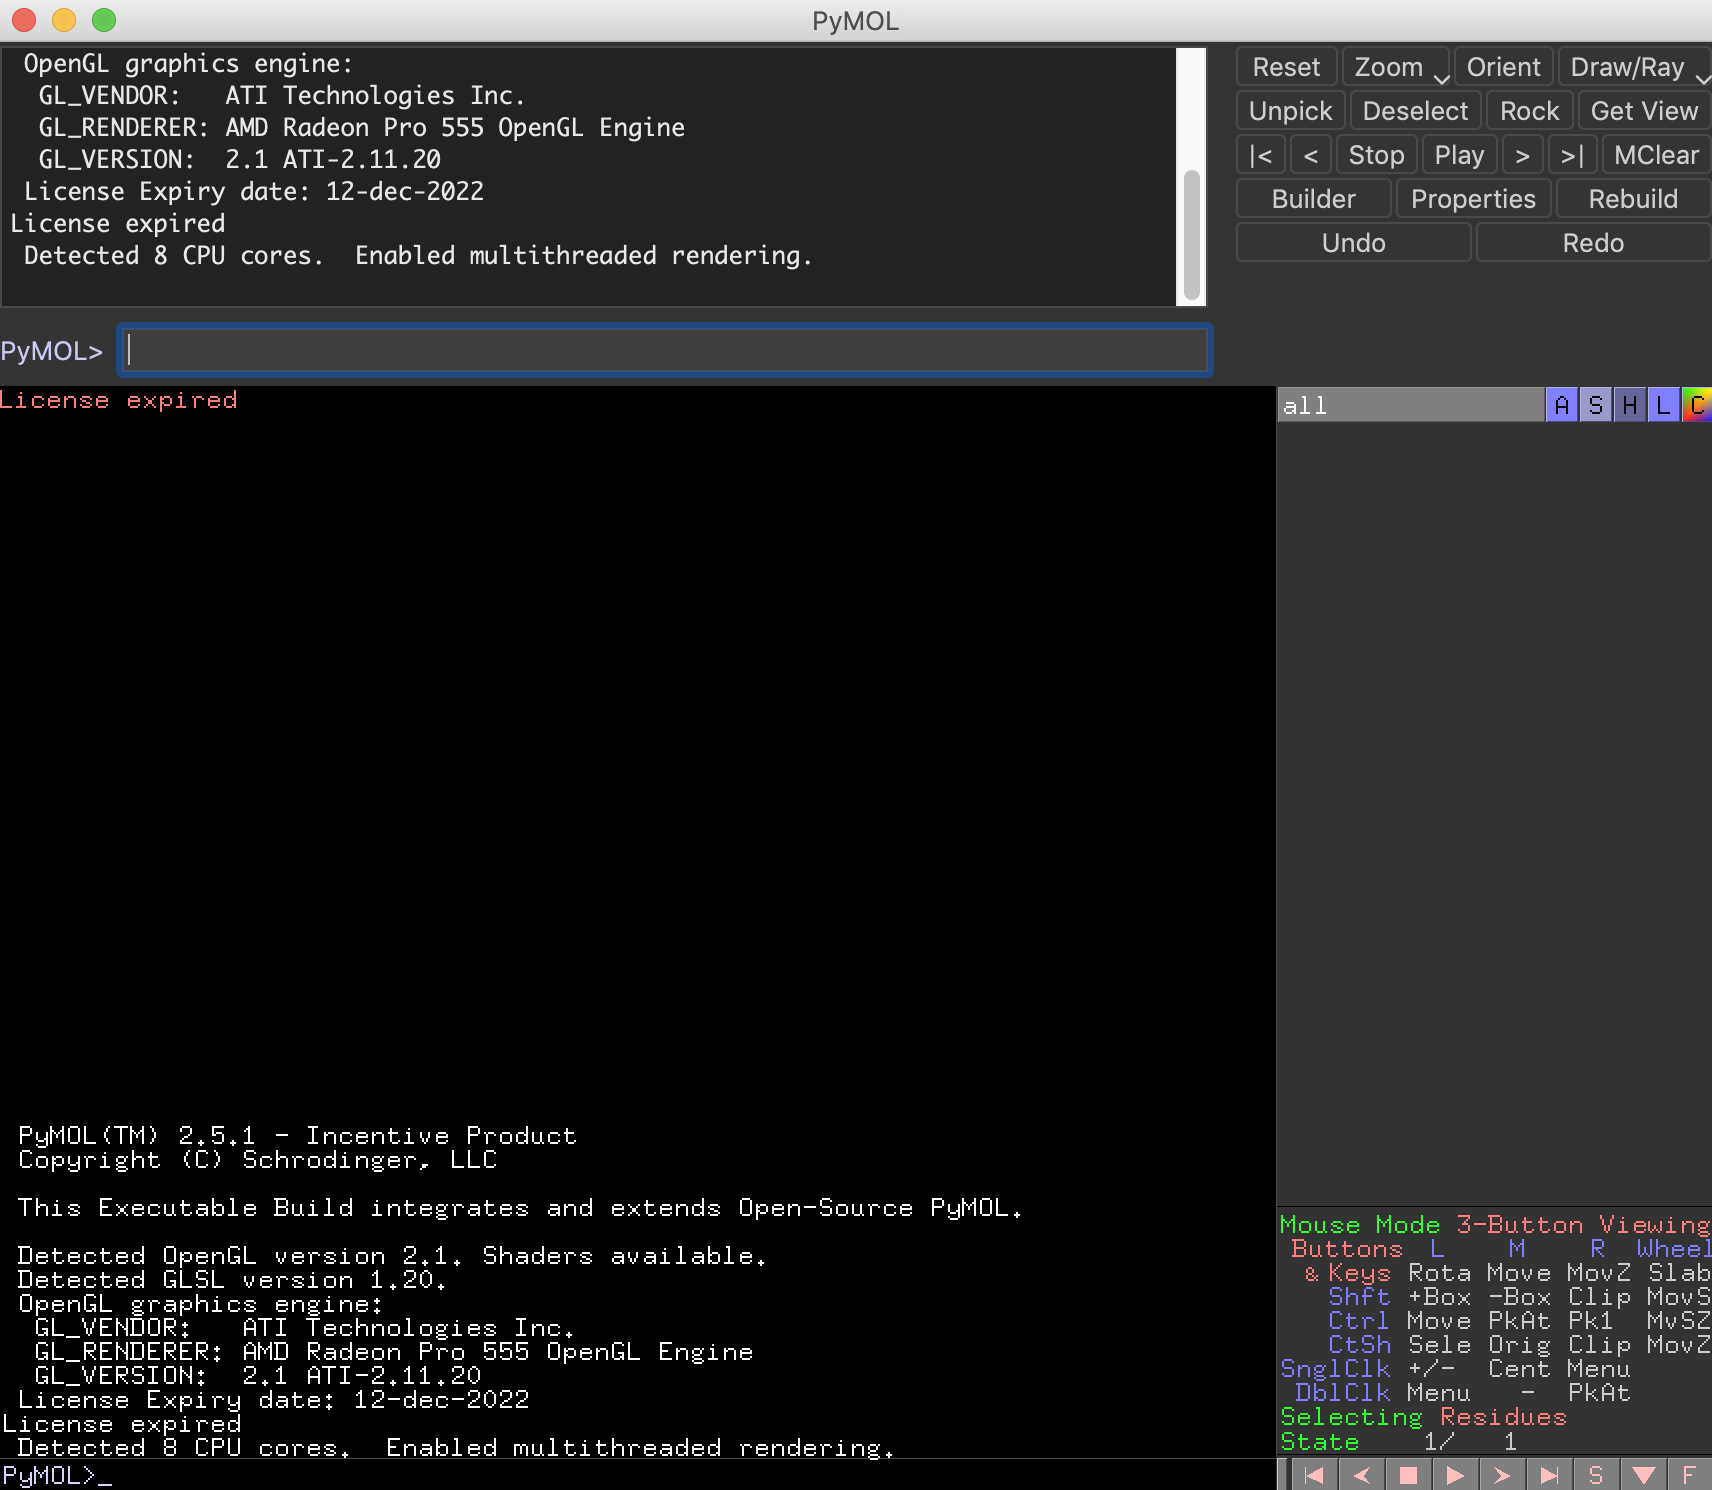Click the movie Stop icon in bottom bar

coord(1409,1474)
